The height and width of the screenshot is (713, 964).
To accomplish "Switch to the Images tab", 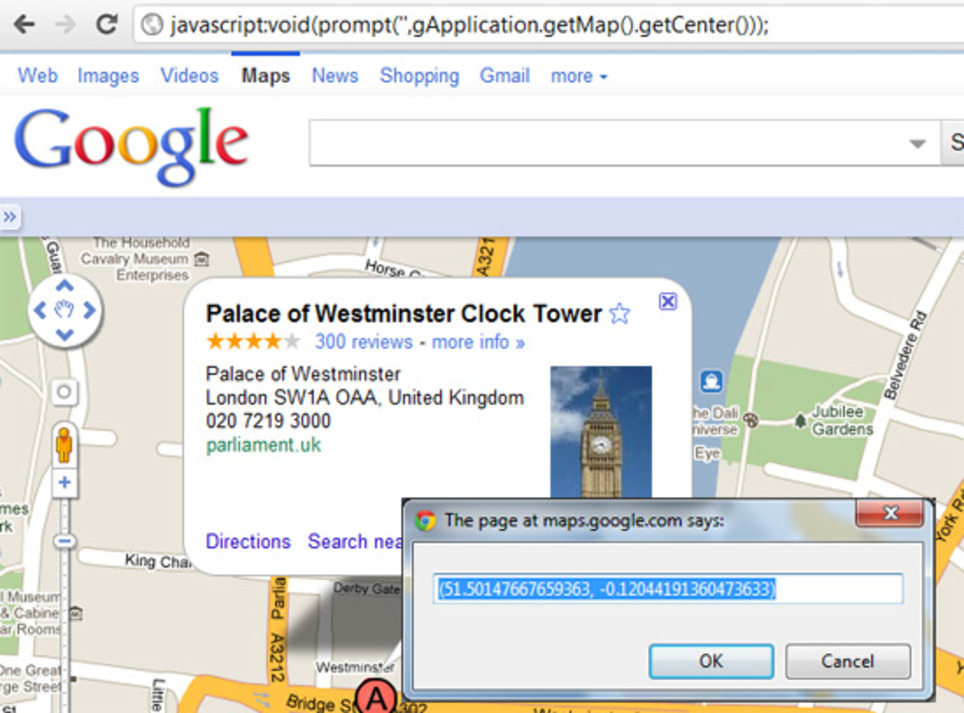I will 108,76.
